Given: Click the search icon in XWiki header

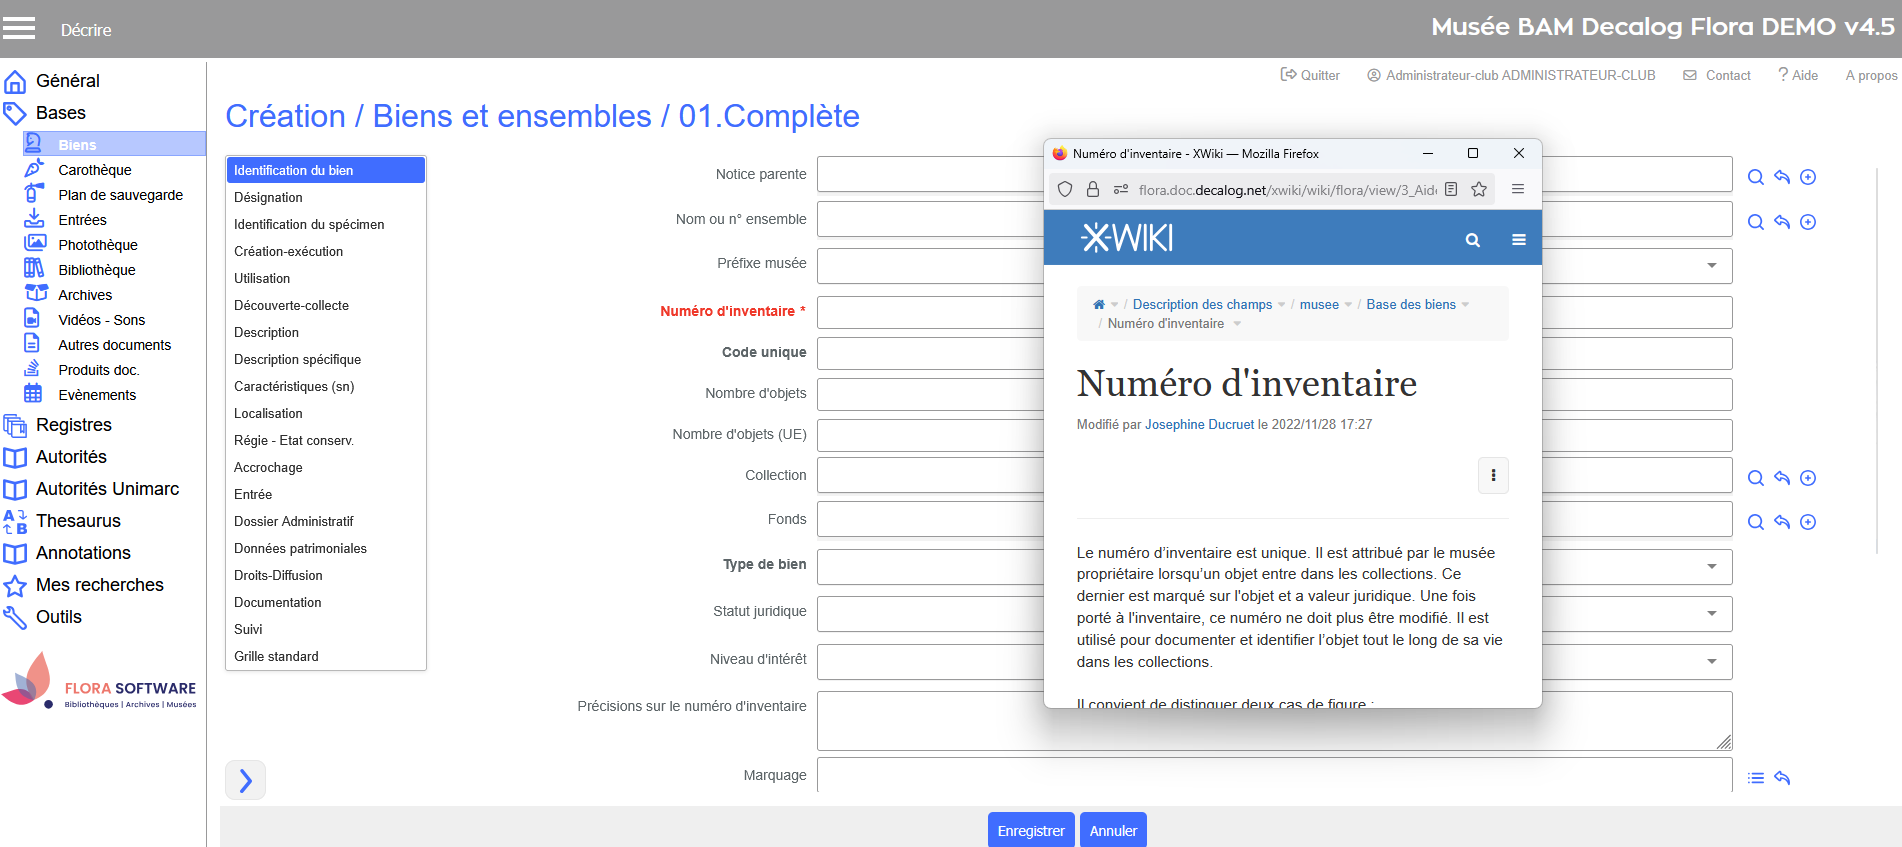Looking at the screenshot, I should click(1472, 240).
